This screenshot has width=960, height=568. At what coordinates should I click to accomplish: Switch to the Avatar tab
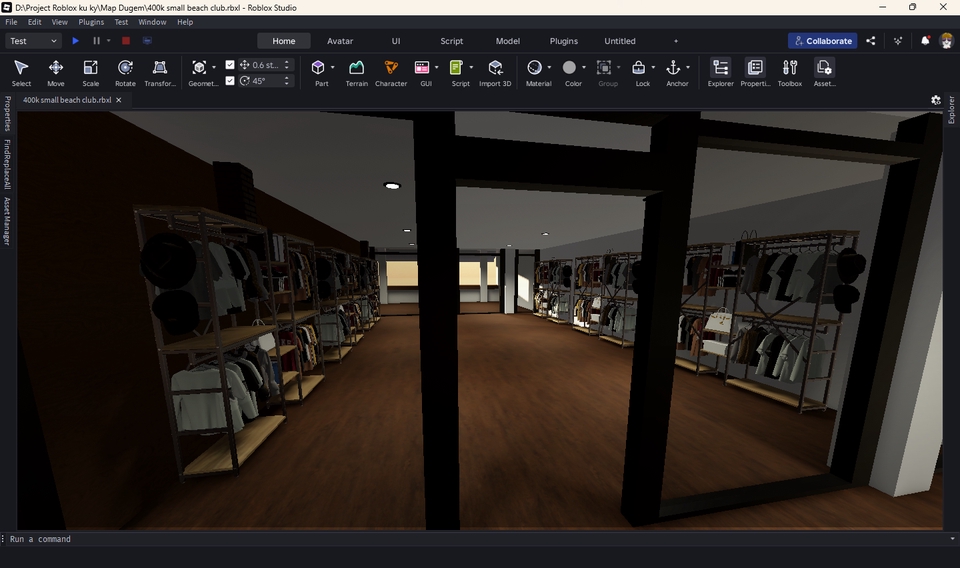tap(340, 41)
